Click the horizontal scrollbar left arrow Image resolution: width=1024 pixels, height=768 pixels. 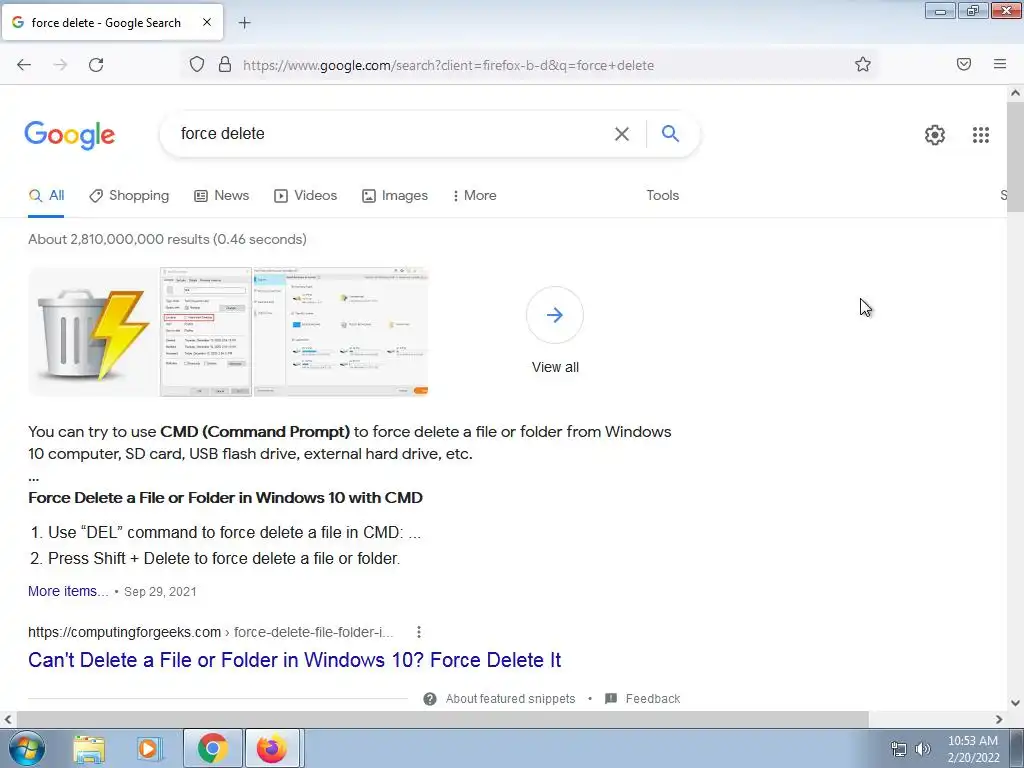tap(8, 720)
